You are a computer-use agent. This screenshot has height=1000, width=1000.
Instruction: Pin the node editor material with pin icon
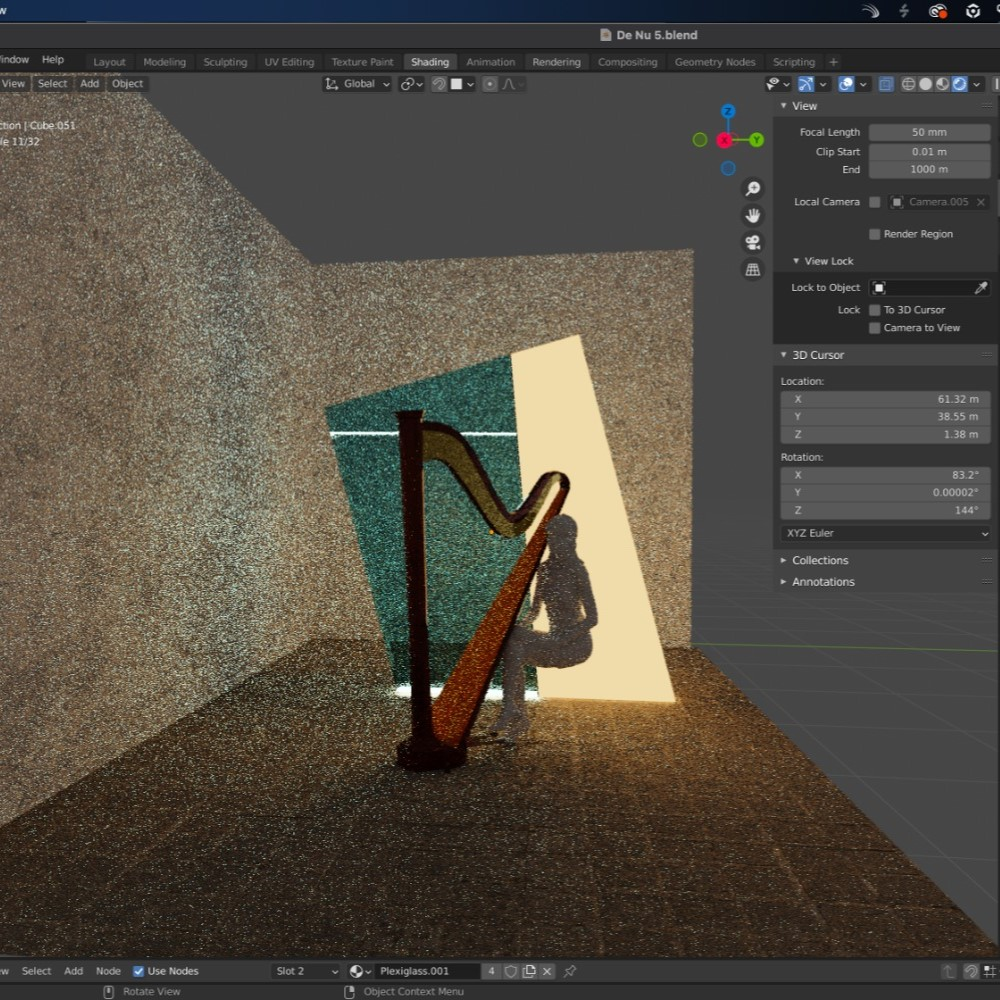(570, 971)
